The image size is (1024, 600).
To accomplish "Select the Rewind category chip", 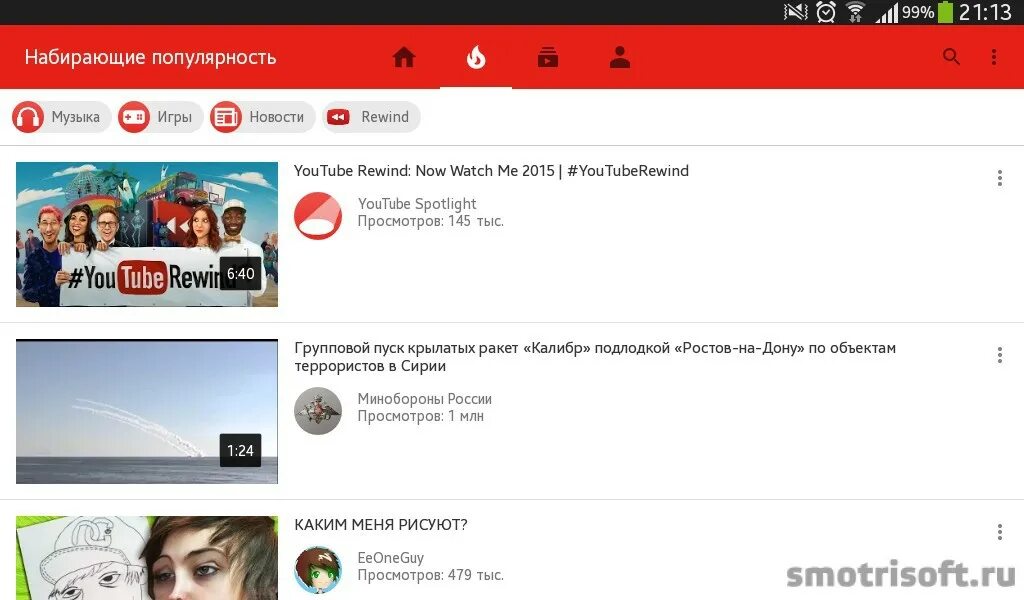I will click(370, 117).
